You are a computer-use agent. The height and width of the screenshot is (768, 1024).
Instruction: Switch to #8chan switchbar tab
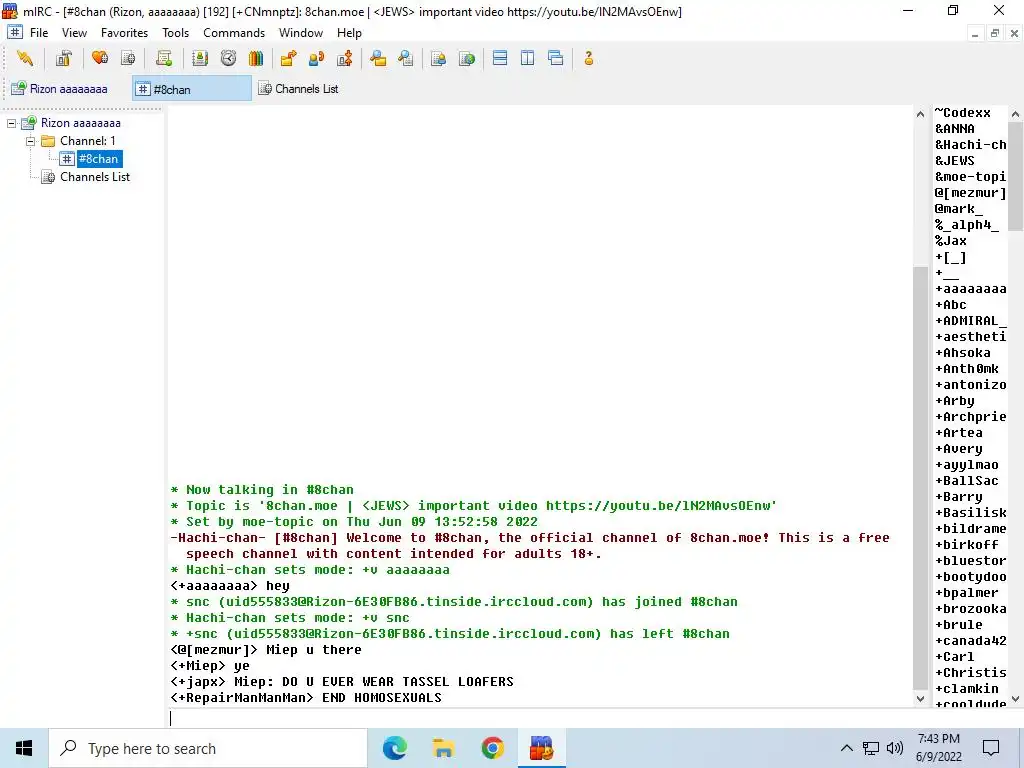click(191, 89)
